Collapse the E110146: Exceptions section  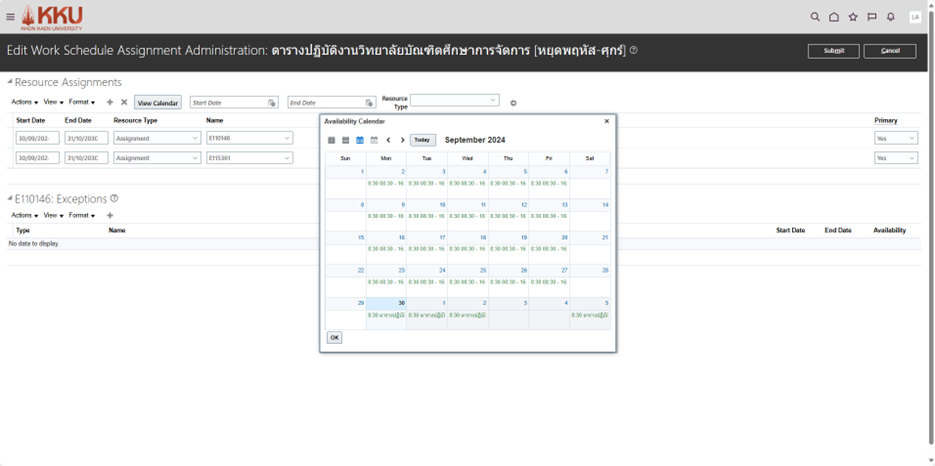point(10,199)
